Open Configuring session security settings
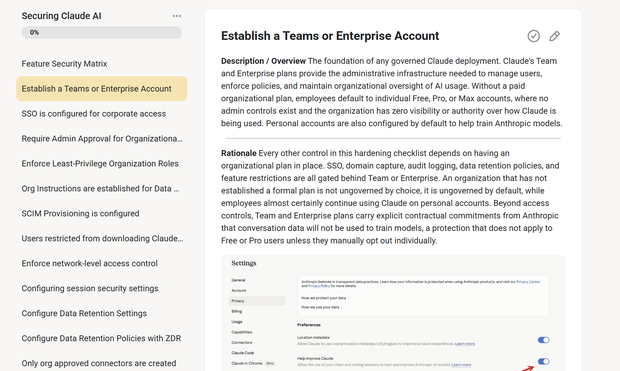This screenshot has height=371, width=620. (x=90, y=288)
